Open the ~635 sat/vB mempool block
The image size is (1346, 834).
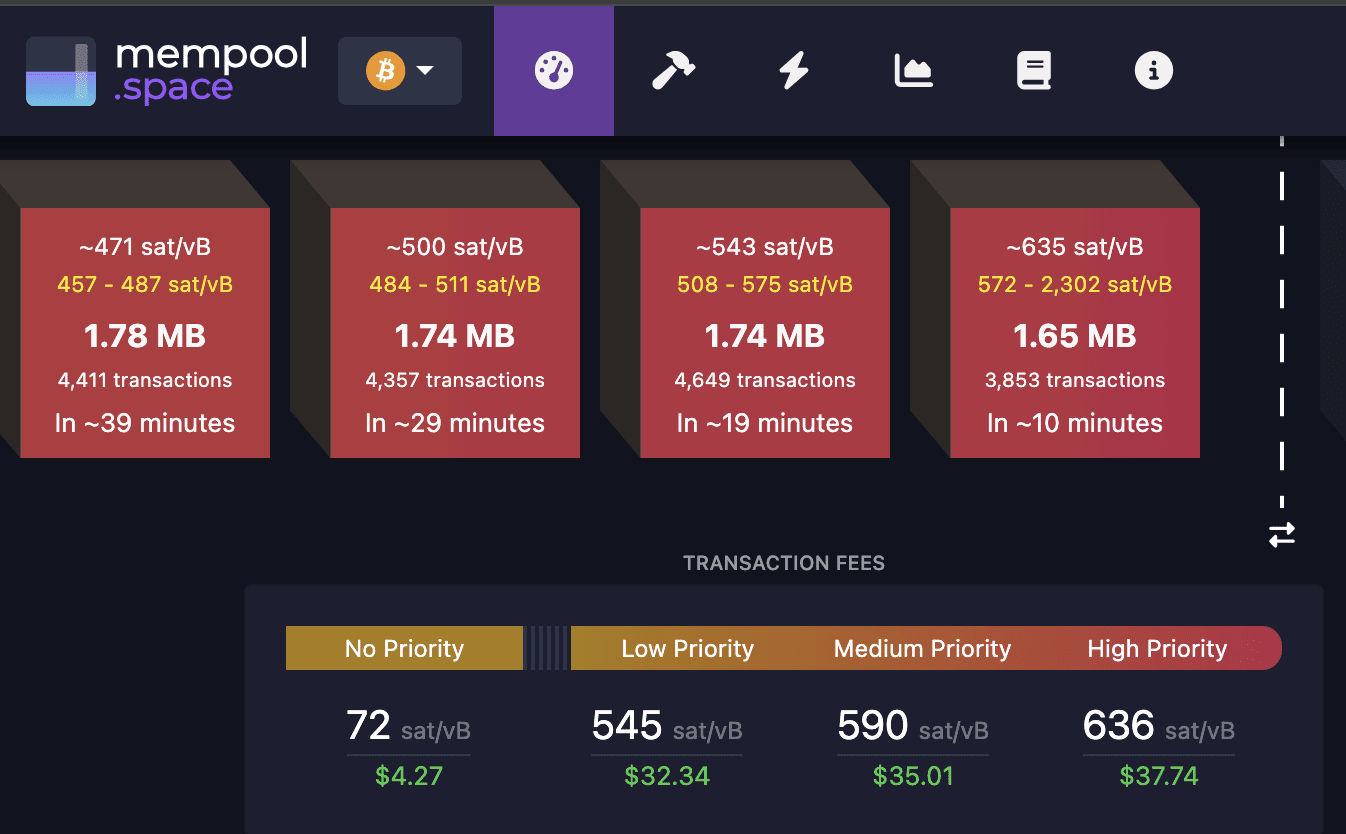pyautogui.click(x=1075, y=333)
